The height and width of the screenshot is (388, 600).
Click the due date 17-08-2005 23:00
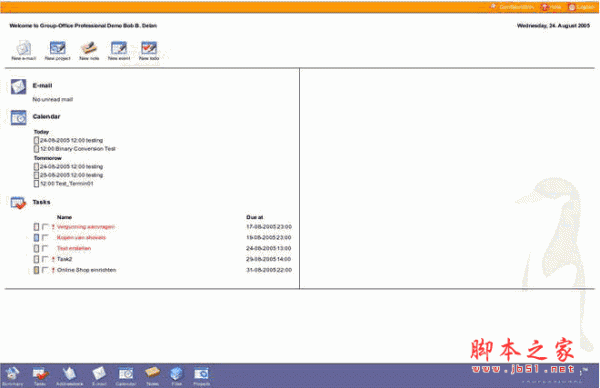(269, 227)
